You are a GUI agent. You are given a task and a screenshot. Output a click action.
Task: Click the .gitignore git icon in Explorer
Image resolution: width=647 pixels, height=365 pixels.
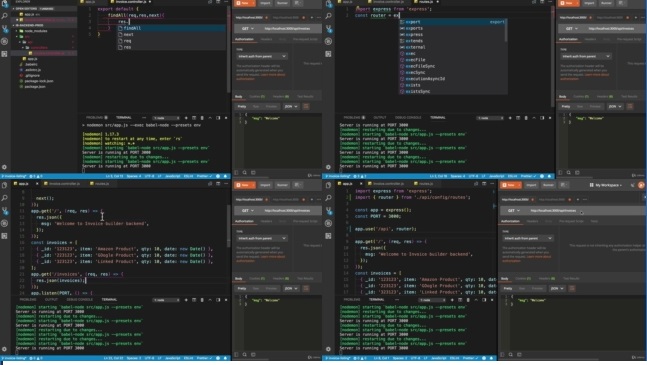coord(21,75)
